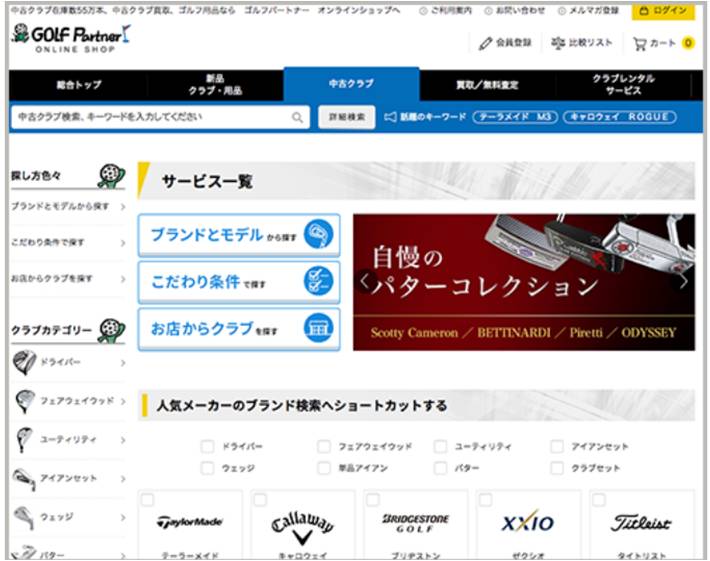Tick the XXIO card checkbox
This screenshot has height=561, width=710.
click(485, 500)
